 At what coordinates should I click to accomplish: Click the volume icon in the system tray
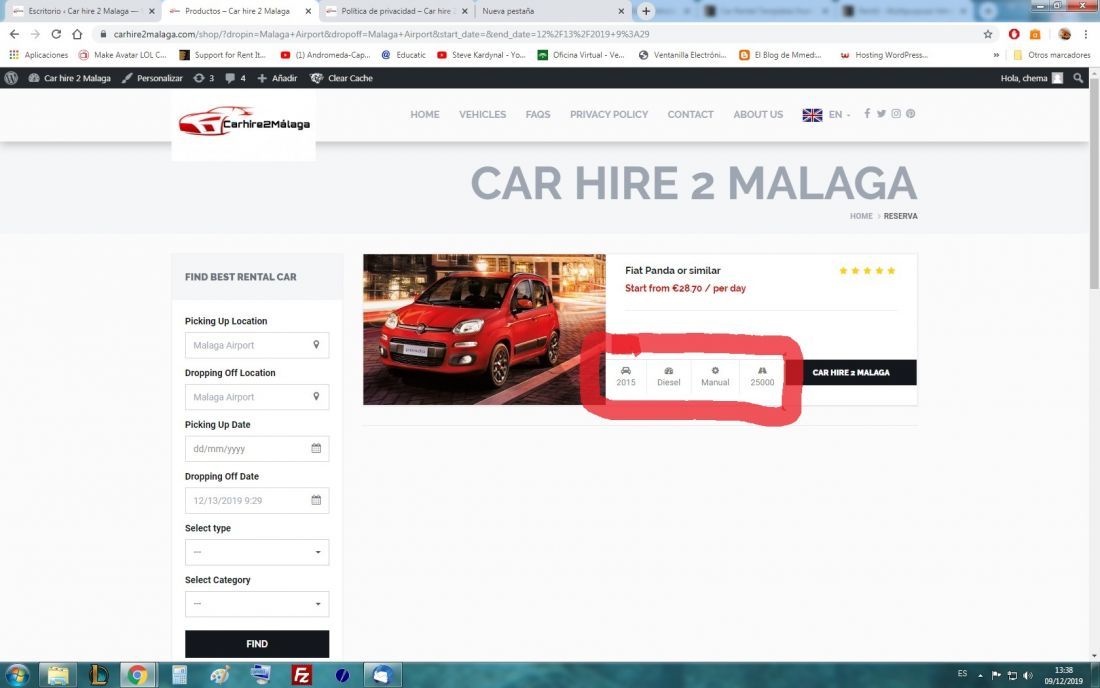point(1028,675)
